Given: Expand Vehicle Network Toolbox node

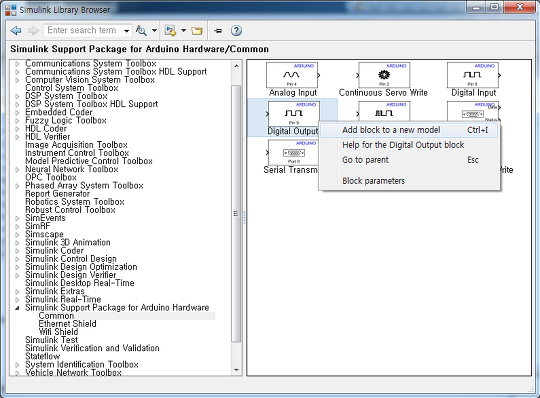Looking at the screenshot, I should tap(17, 373).
